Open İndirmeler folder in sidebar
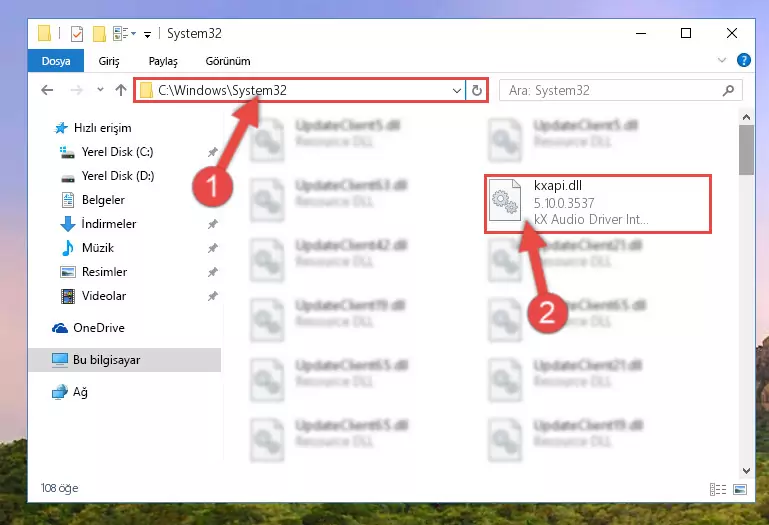 [x=109, y=224]
